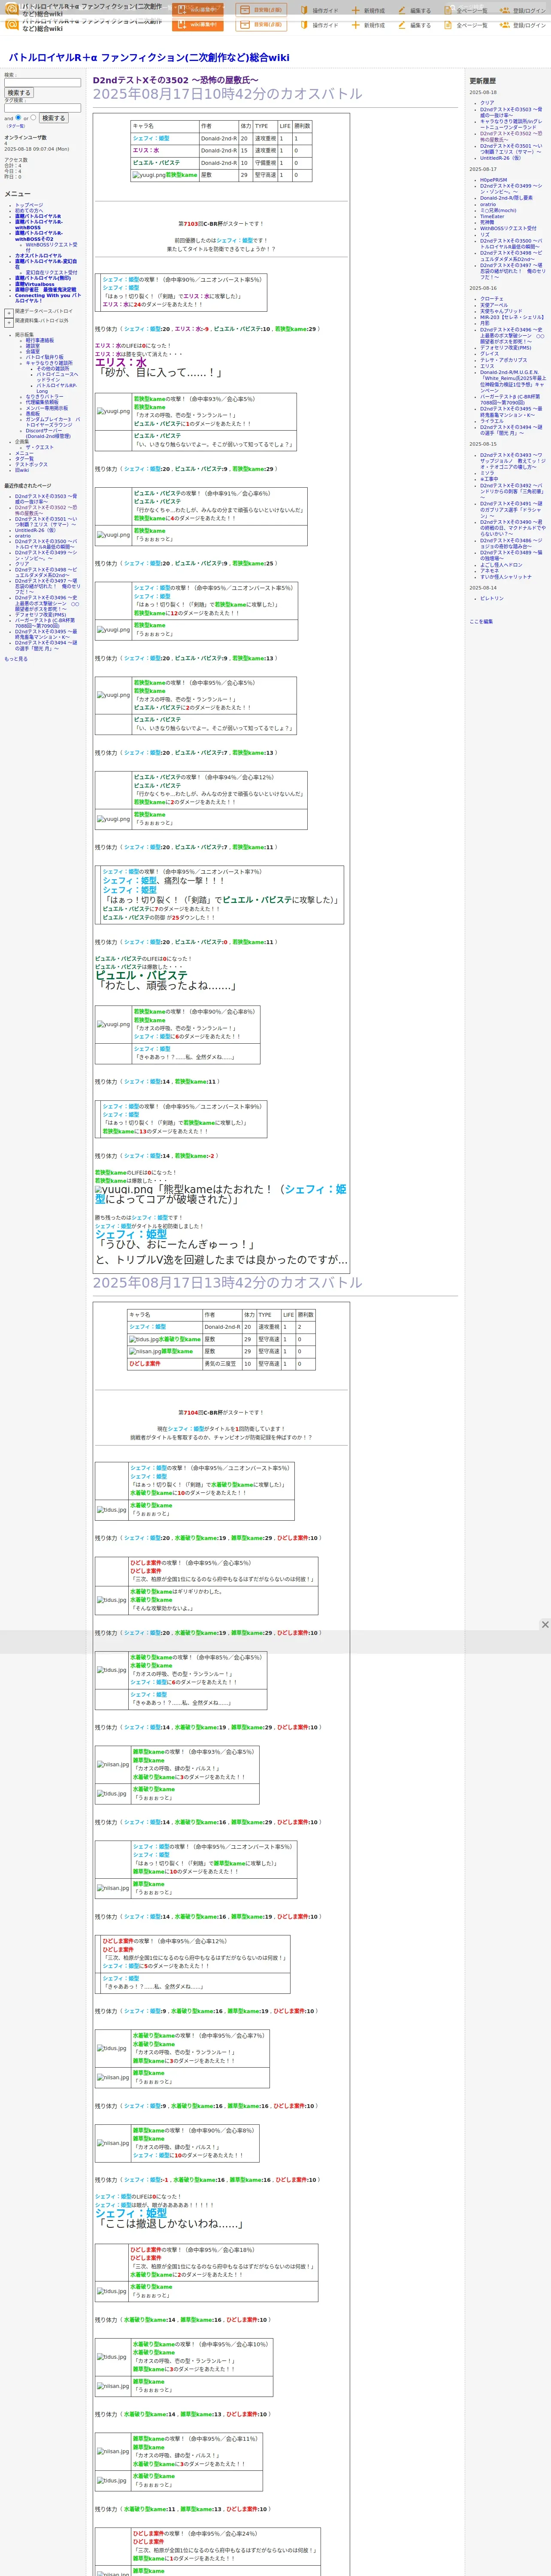Open ミソラ history link
The image size is (551, 2576).
tap(487, 473)
